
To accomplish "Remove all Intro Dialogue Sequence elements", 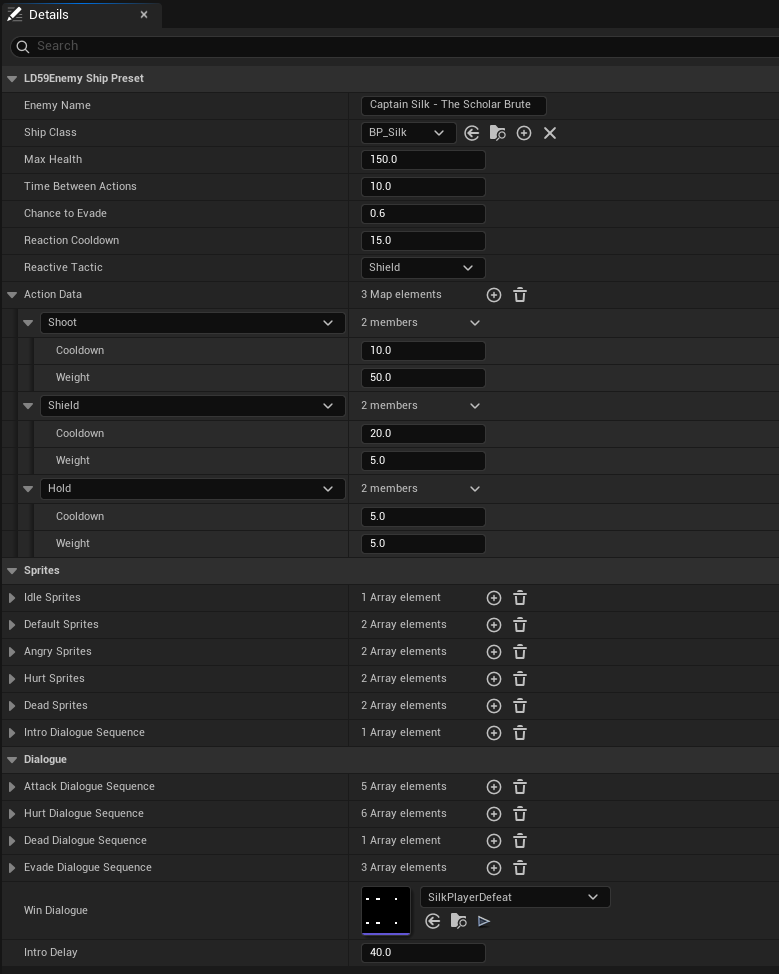I will [x=520, y=733].
